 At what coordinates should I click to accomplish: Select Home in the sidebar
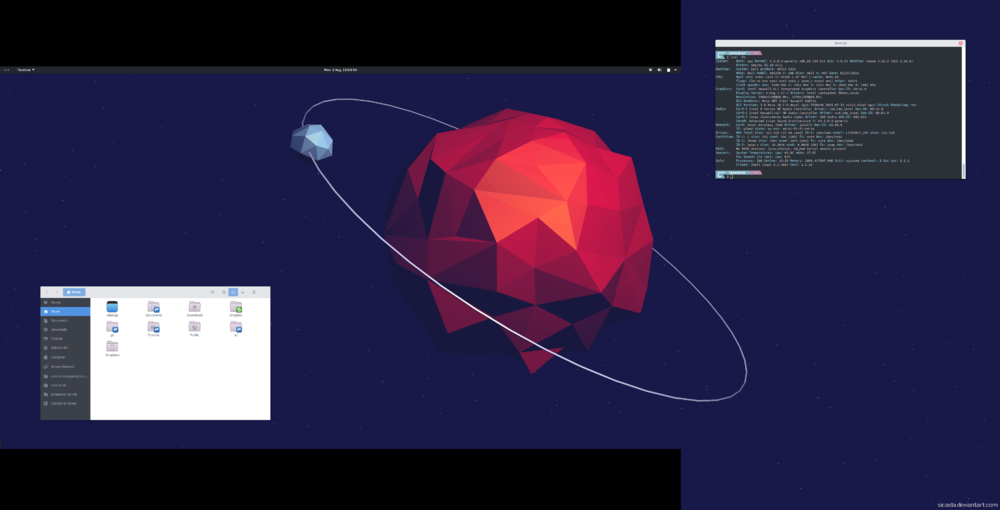tap(65, 311)
